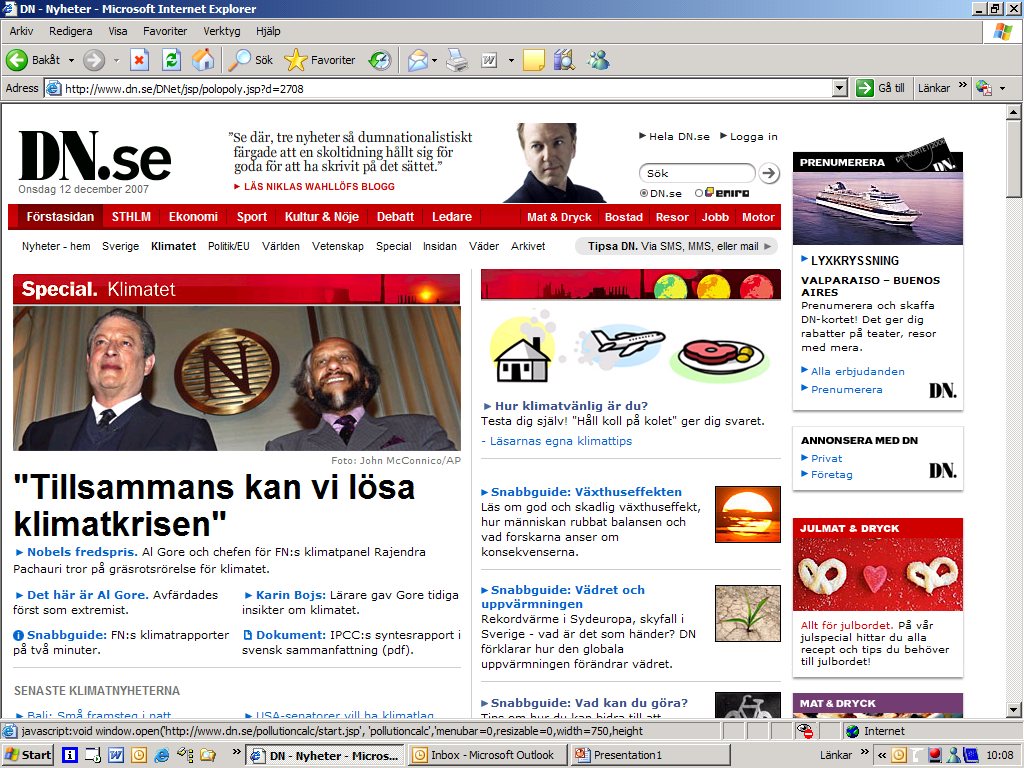Screen dimensions: 1024x768
Task: Submit search with arrow button beside Sök field
Action: (x=769, y=173)
